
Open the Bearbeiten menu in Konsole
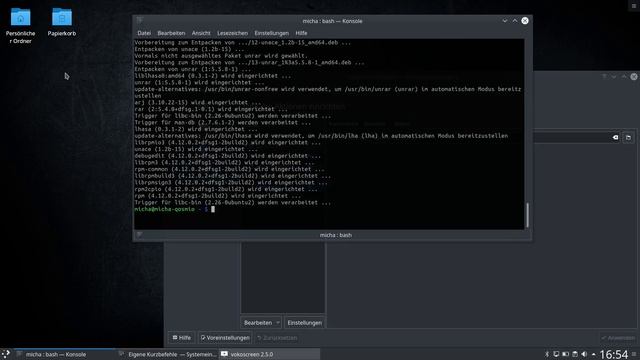pyautogui.click(x=171, y=33)
